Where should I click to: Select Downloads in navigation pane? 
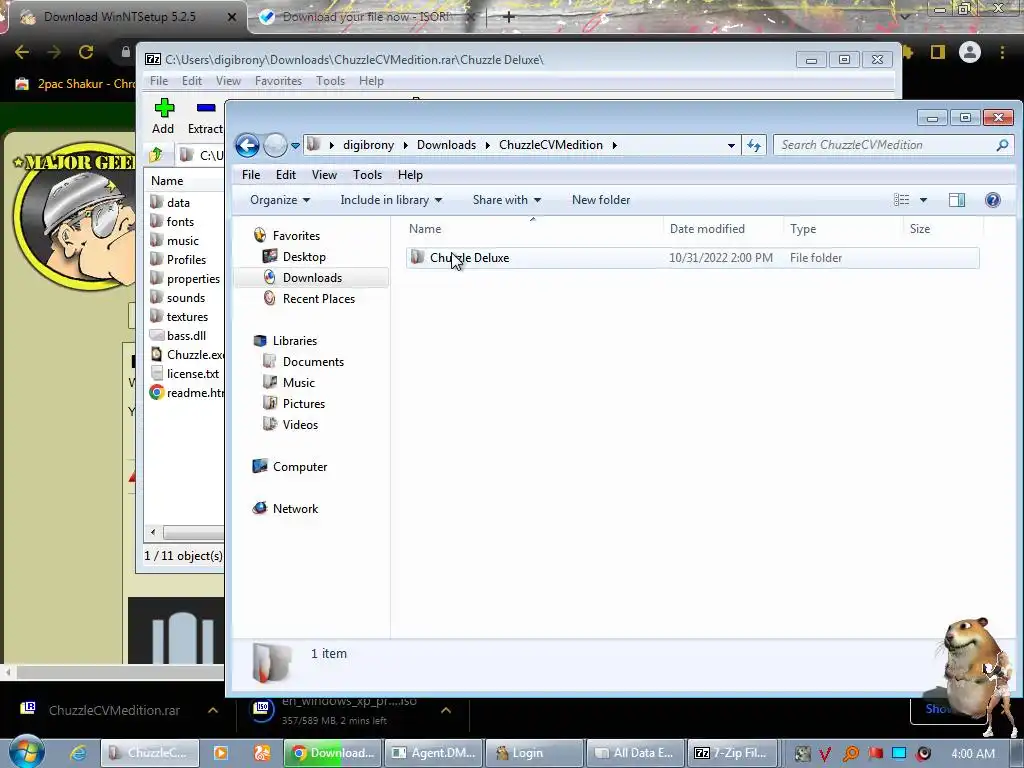312,278
